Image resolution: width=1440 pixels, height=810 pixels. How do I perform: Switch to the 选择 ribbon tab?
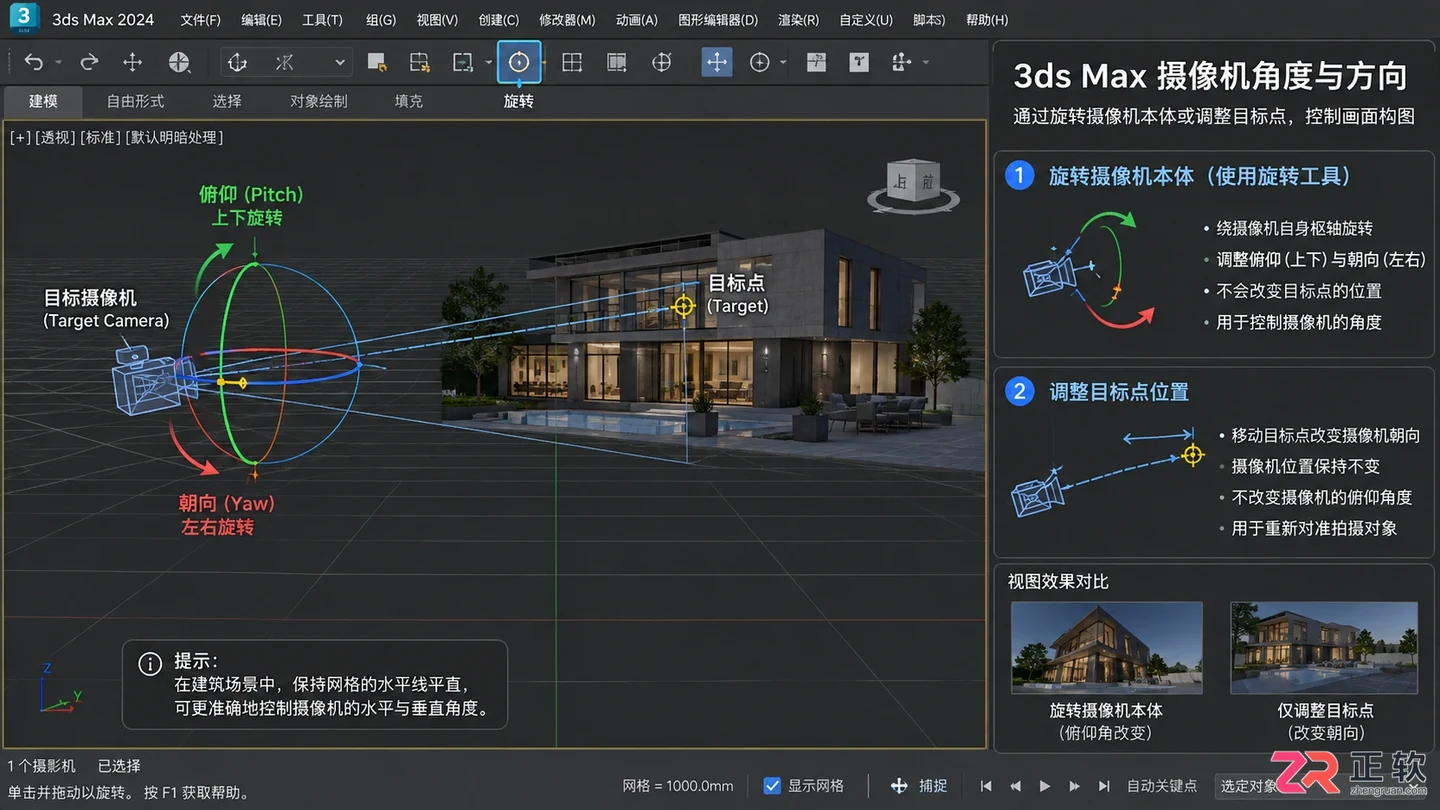[227, 101]
